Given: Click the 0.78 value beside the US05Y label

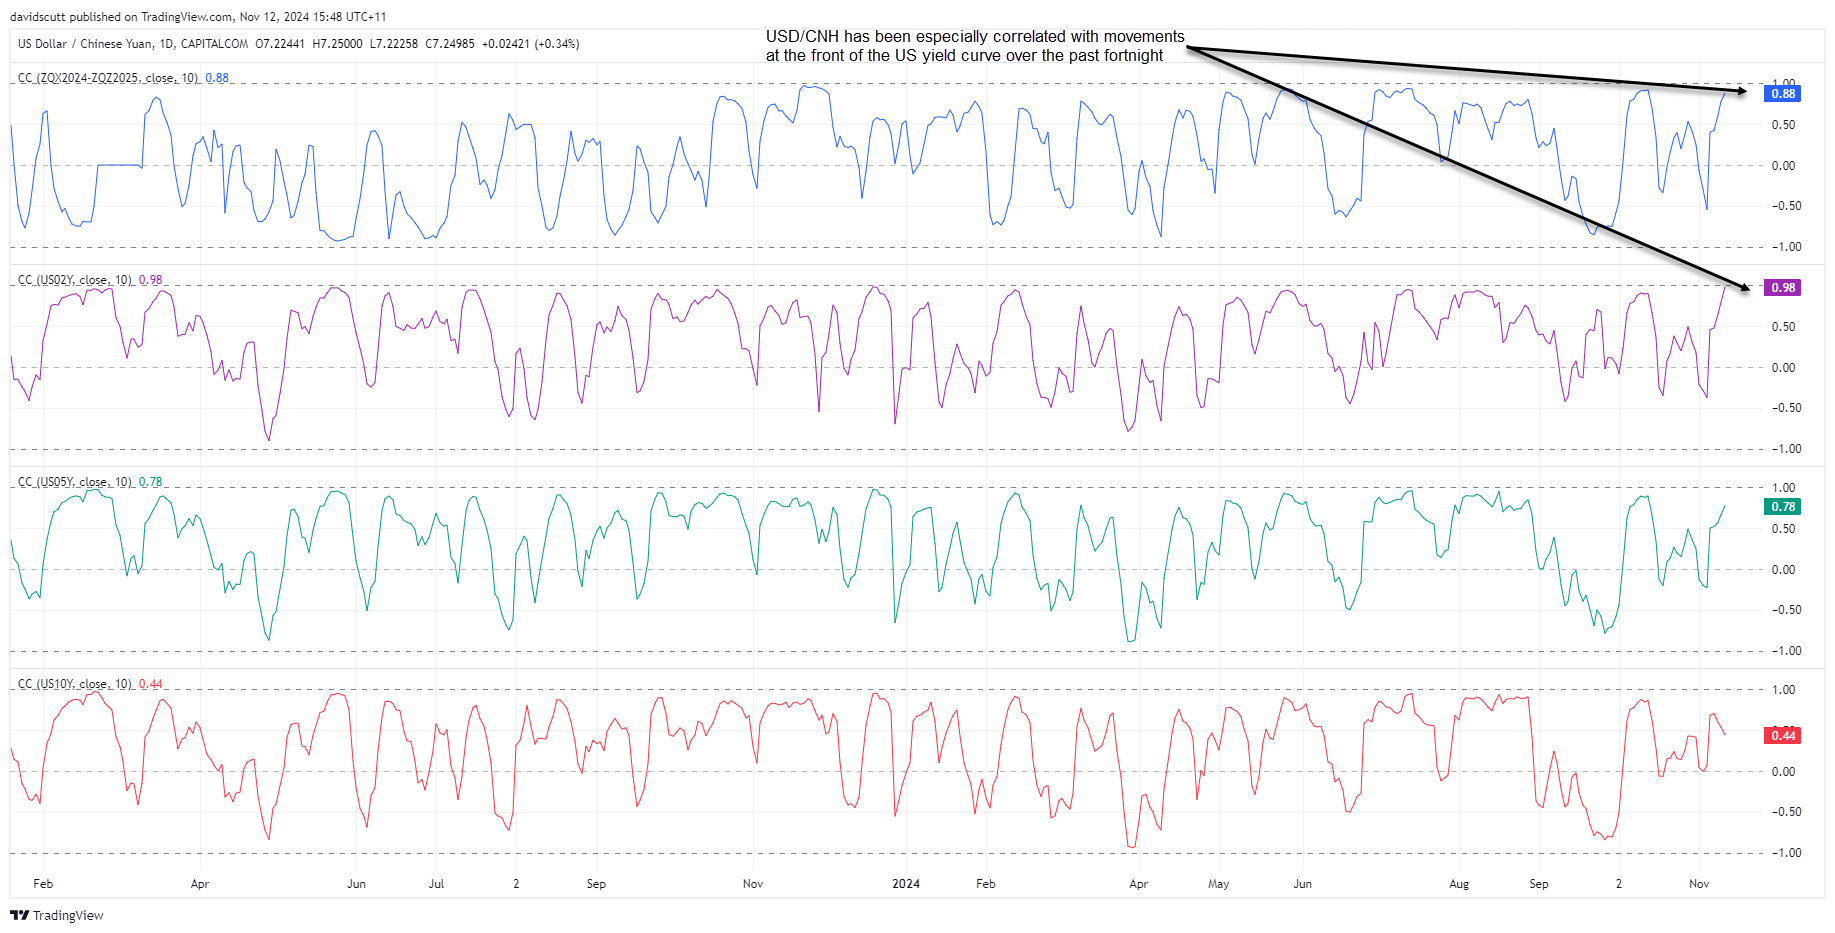Looking at the screenshot, I should click(151, 482).
